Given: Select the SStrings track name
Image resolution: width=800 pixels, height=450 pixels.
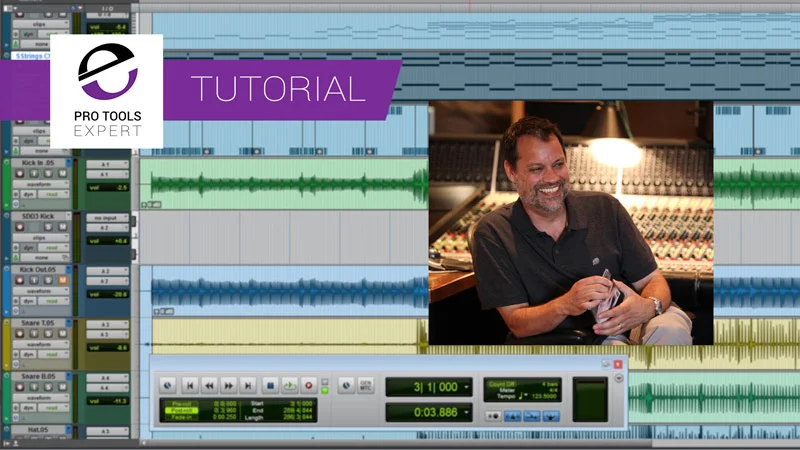Looking at the screenshot, I should tap(32, 56).
